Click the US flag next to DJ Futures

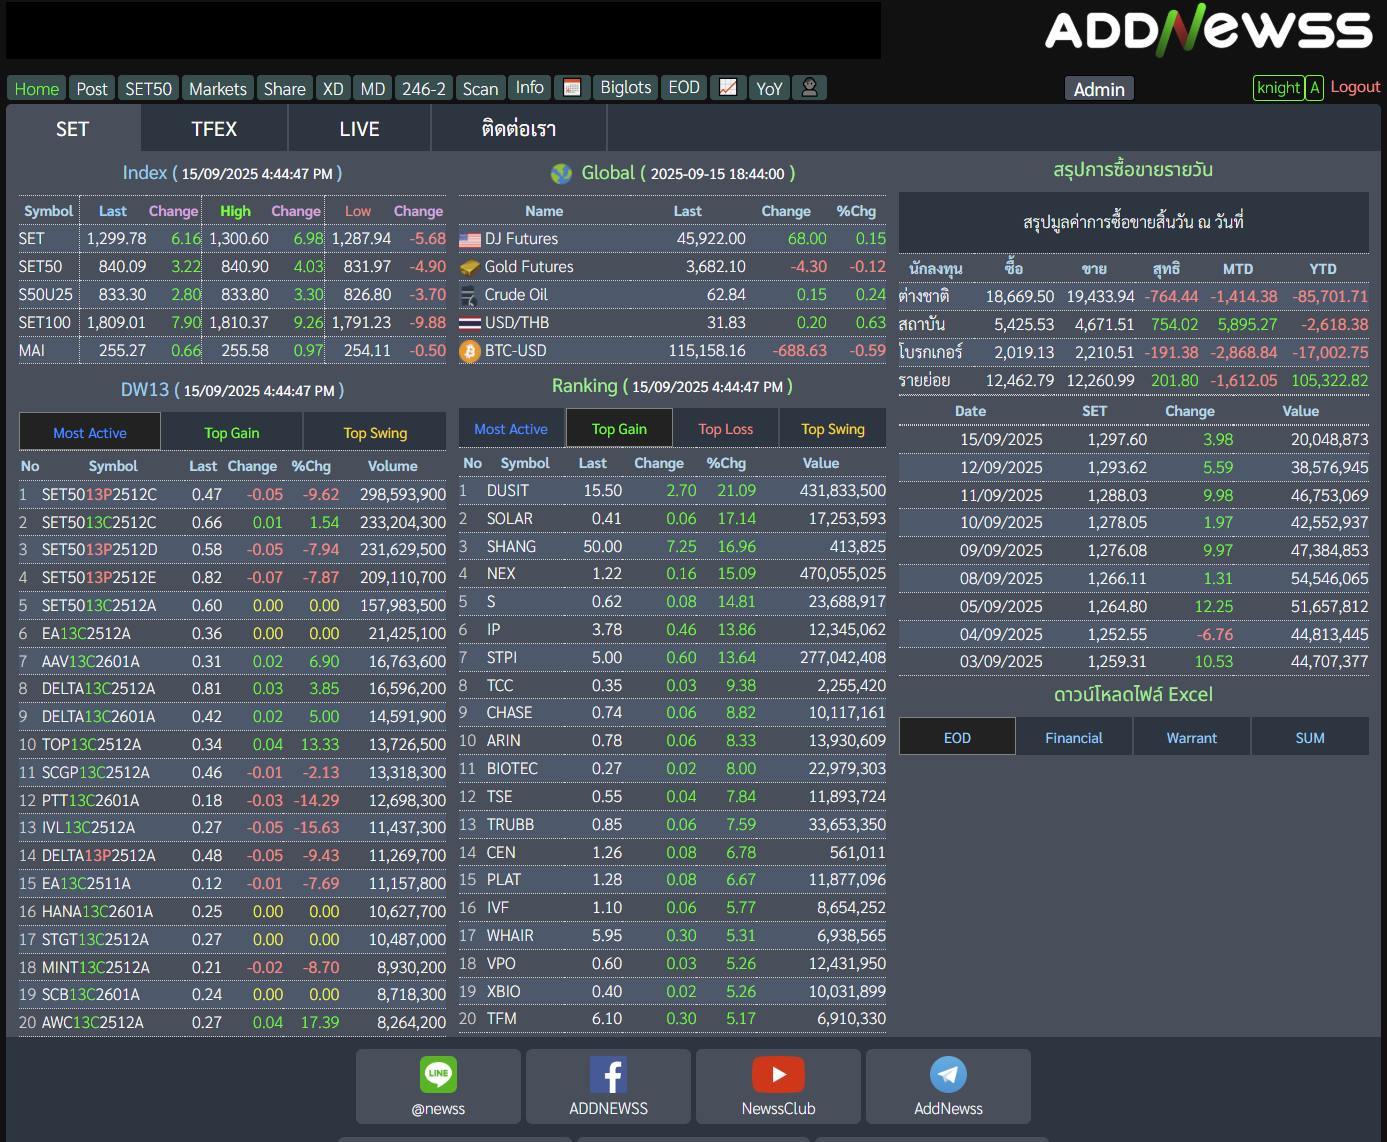pyautogui.click(x=470, y=240)
